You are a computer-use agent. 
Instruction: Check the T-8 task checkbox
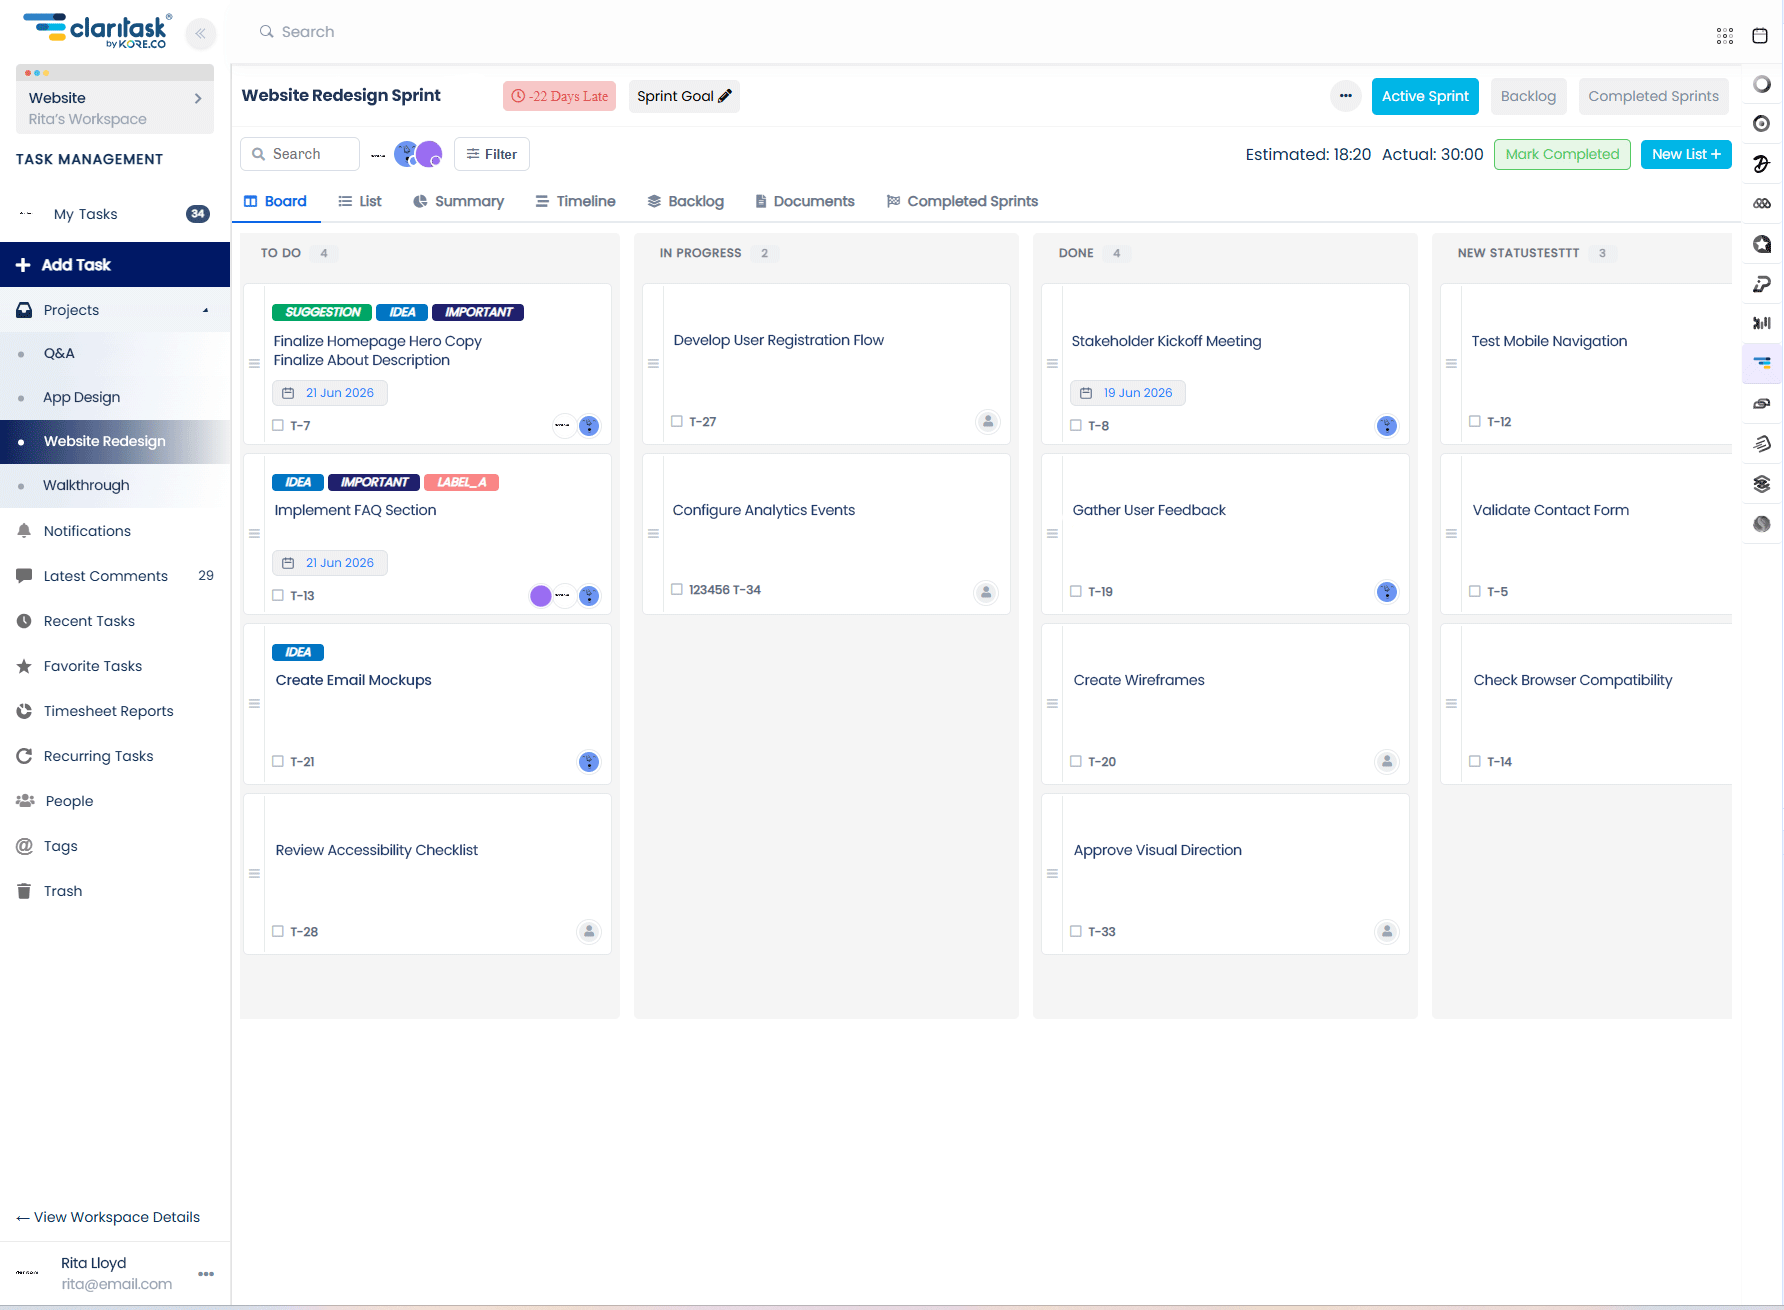pyautogui.click(x=1076, y=426)
